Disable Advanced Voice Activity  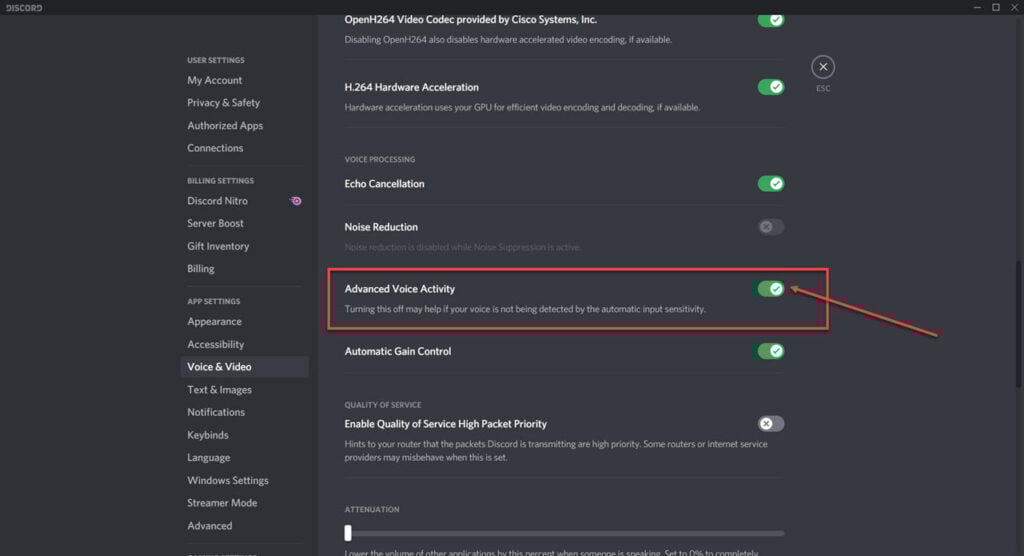(771, 289)
